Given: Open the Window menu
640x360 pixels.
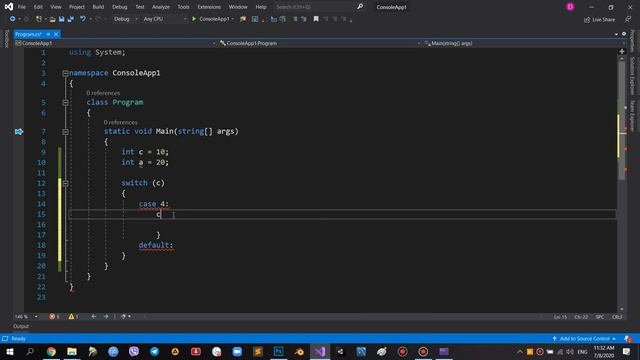Looking at the screenshot, I should (x=238, y=7).
